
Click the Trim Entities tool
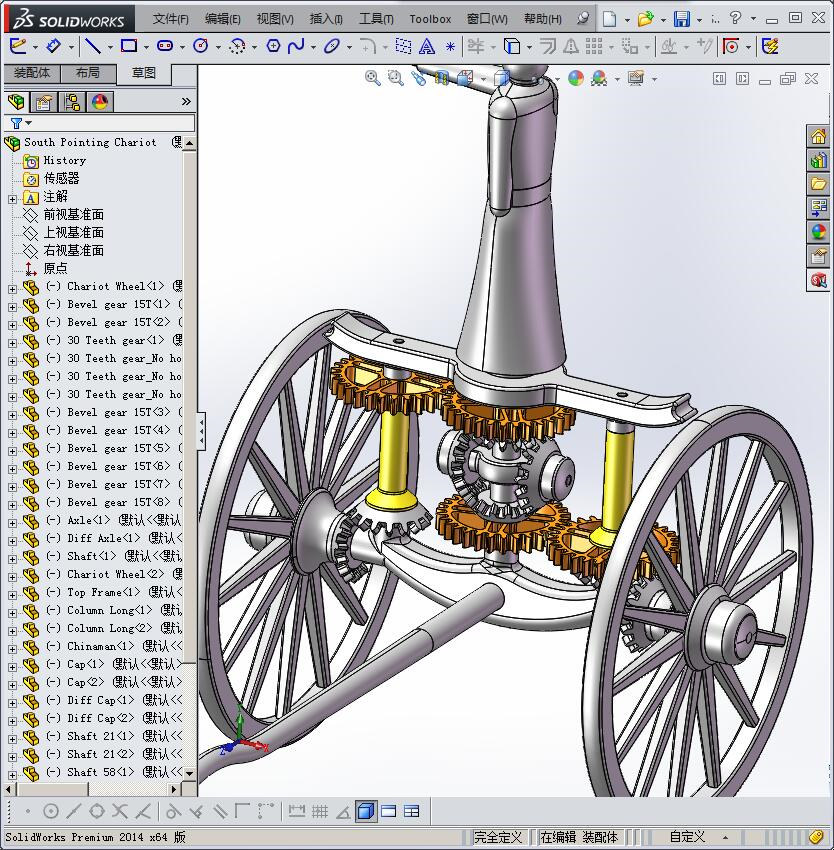(476, 46)
